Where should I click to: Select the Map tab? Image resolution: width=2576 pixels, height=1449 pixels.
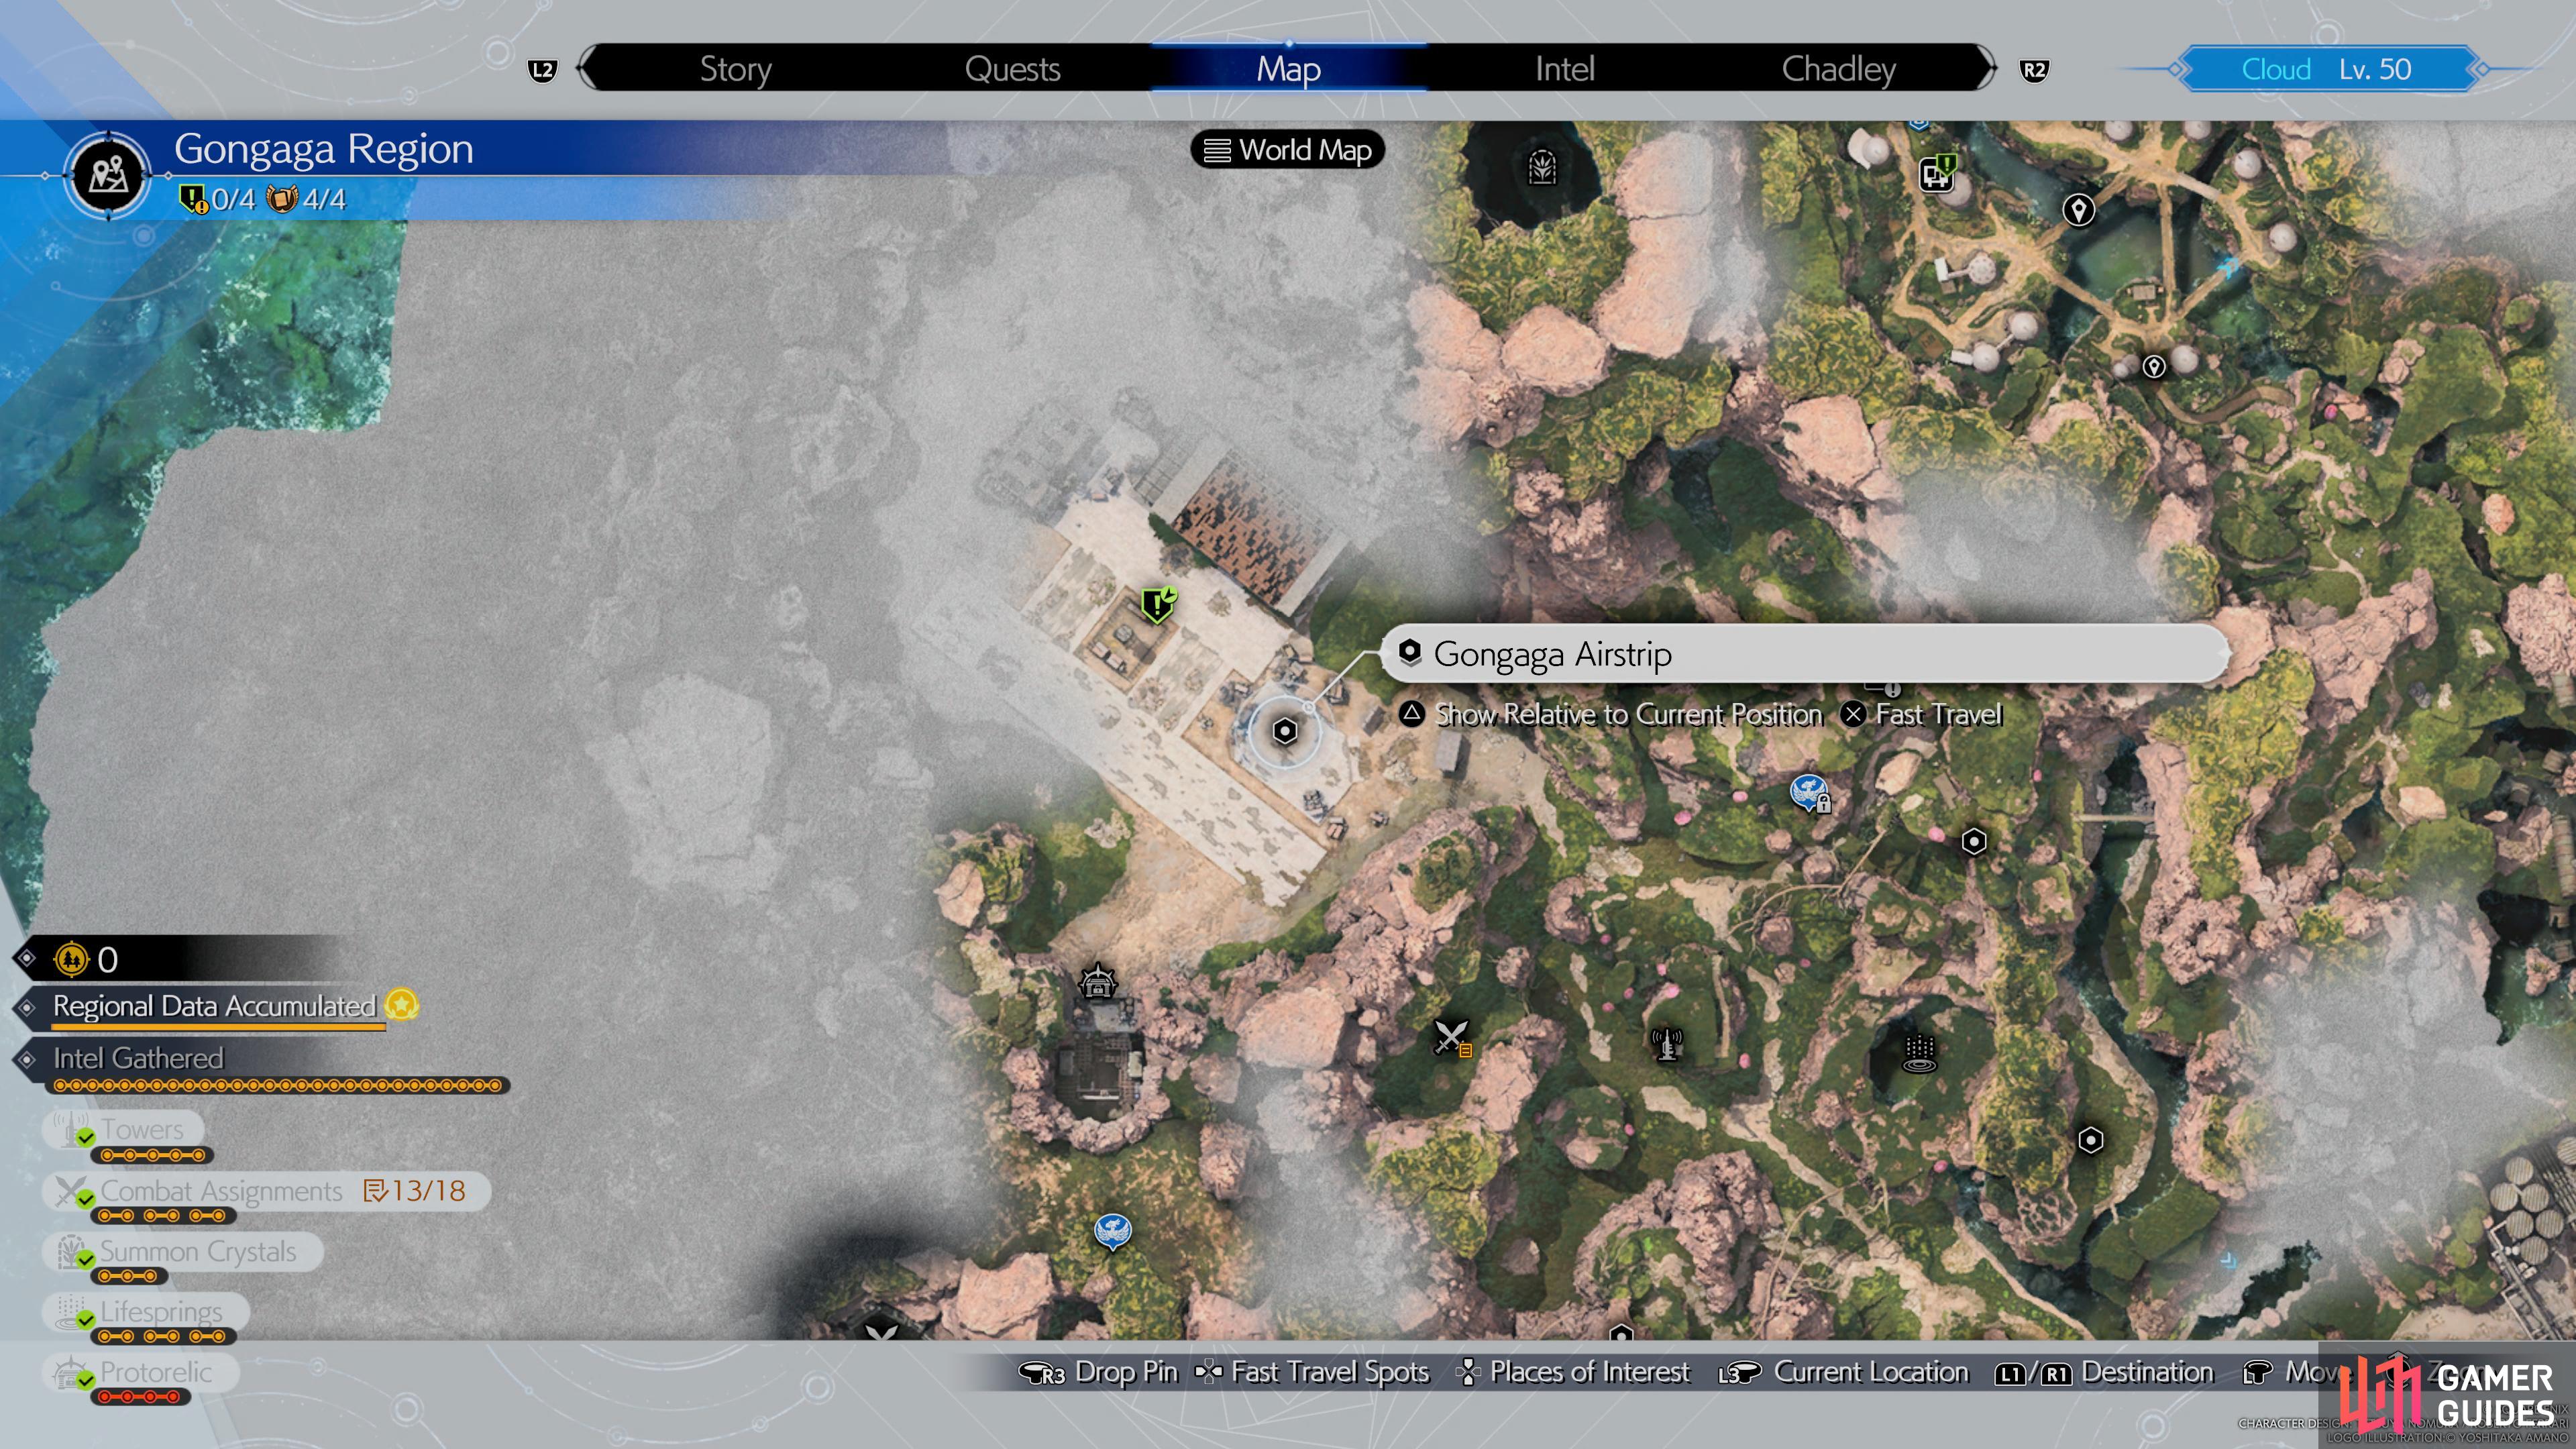click(x=1288, y=69)
